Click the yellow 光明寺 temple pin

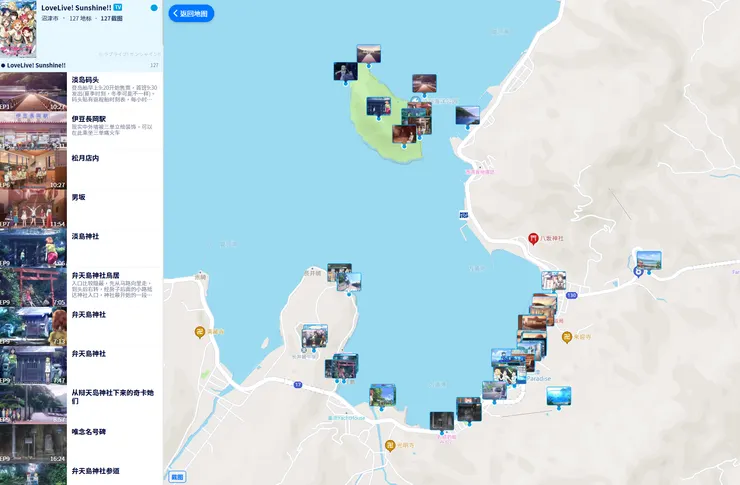[x=390, y=445]
